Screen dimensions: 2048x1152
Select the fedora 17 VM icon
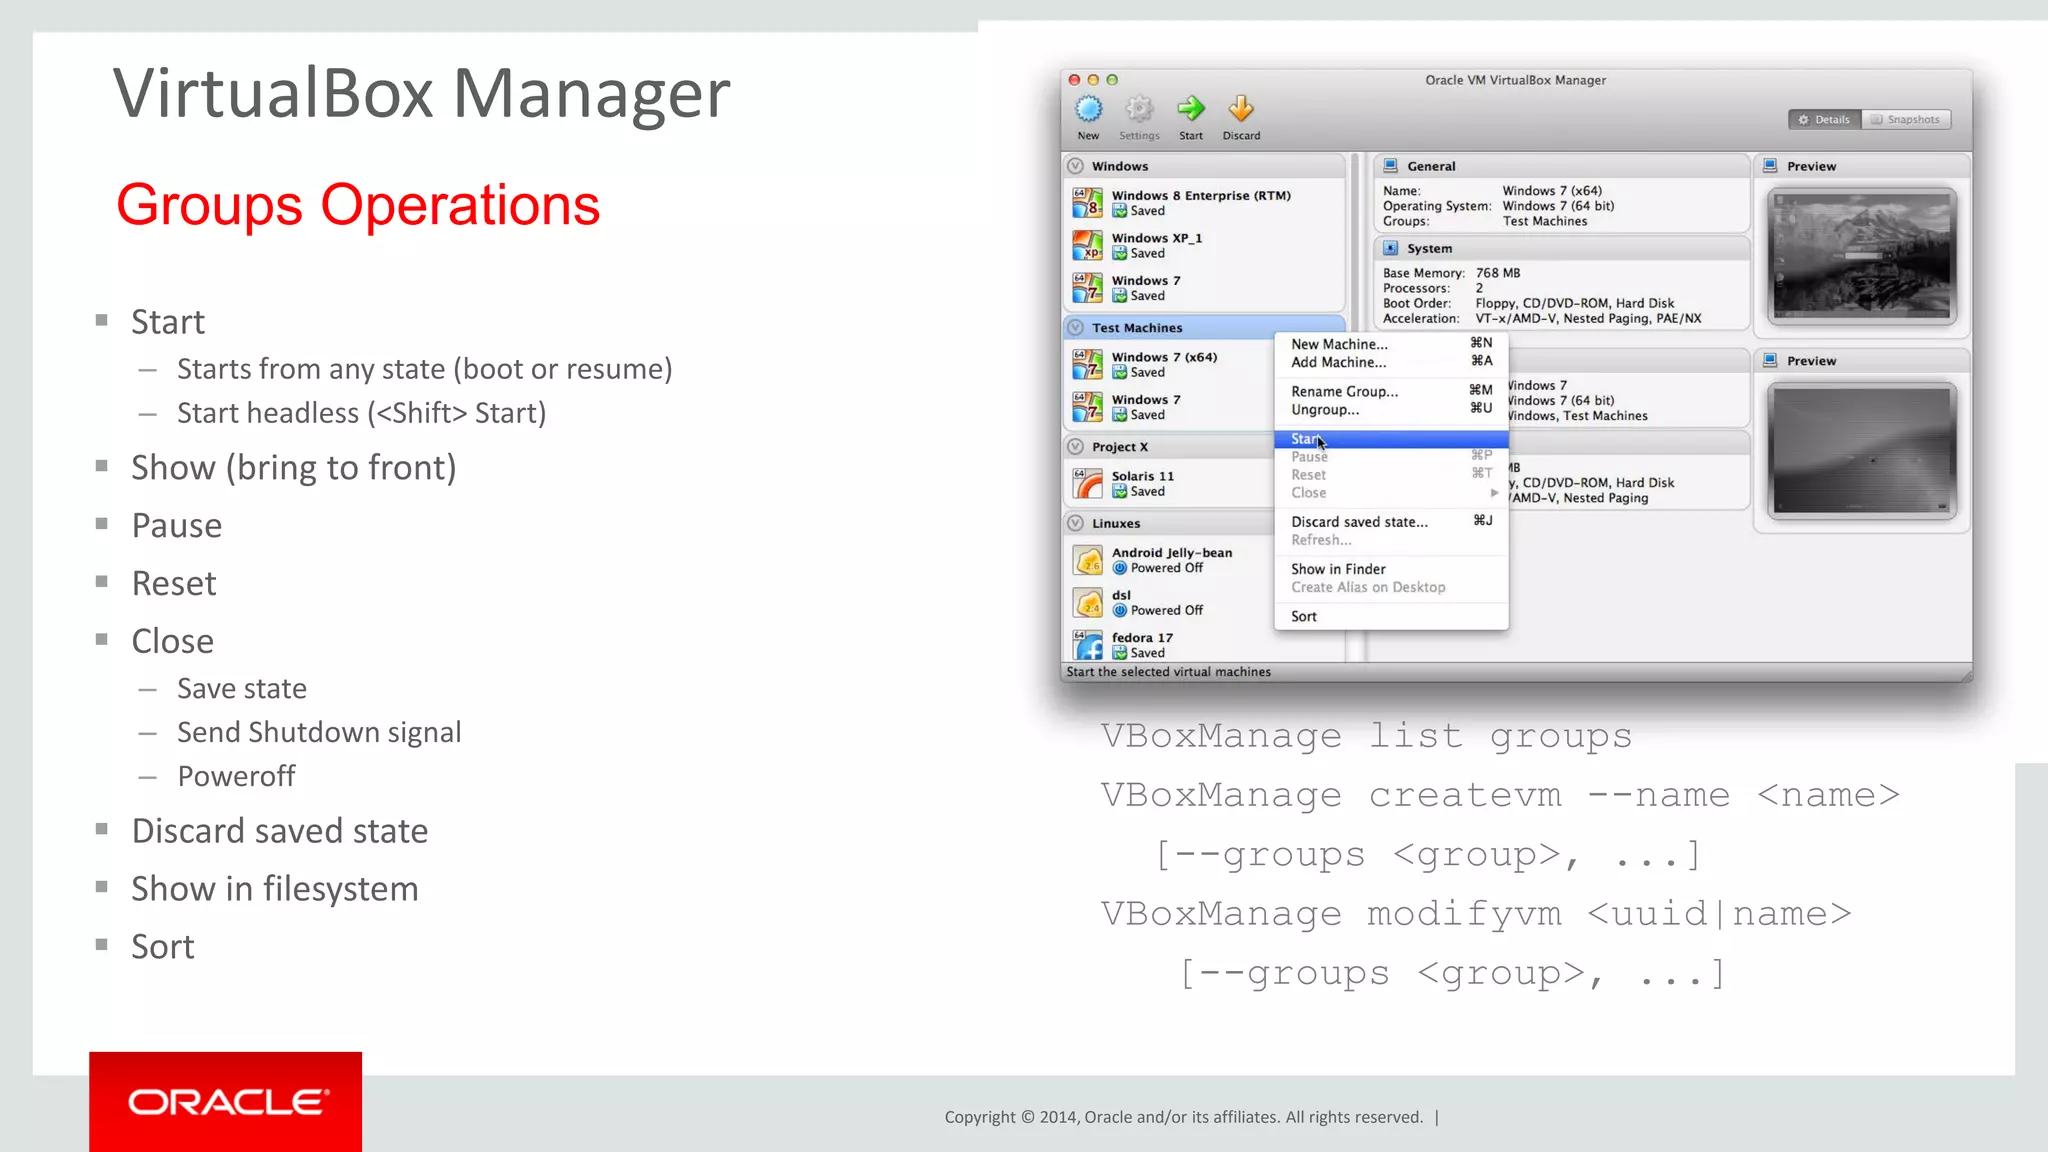(1087, 645)
